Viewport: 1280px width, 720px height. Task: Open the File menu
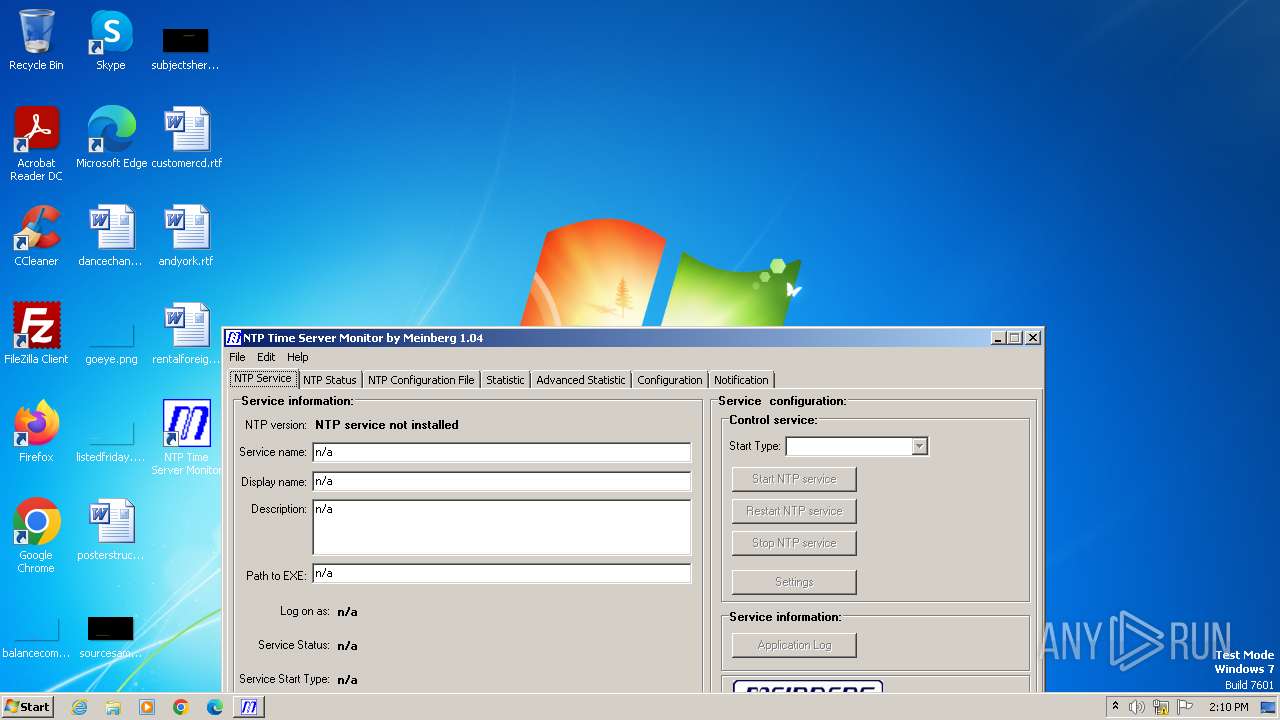[x=237, y=357]
